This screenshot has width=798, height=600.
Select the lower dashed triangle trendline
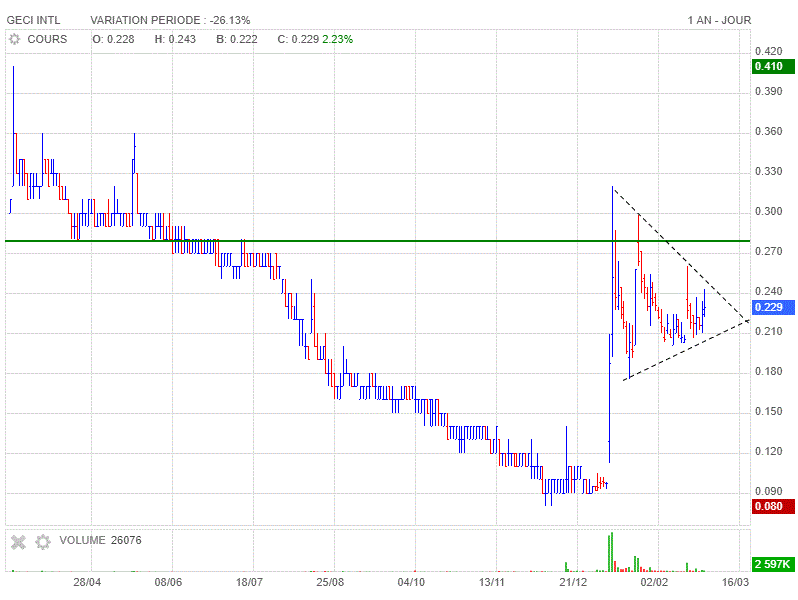[686, 350]
